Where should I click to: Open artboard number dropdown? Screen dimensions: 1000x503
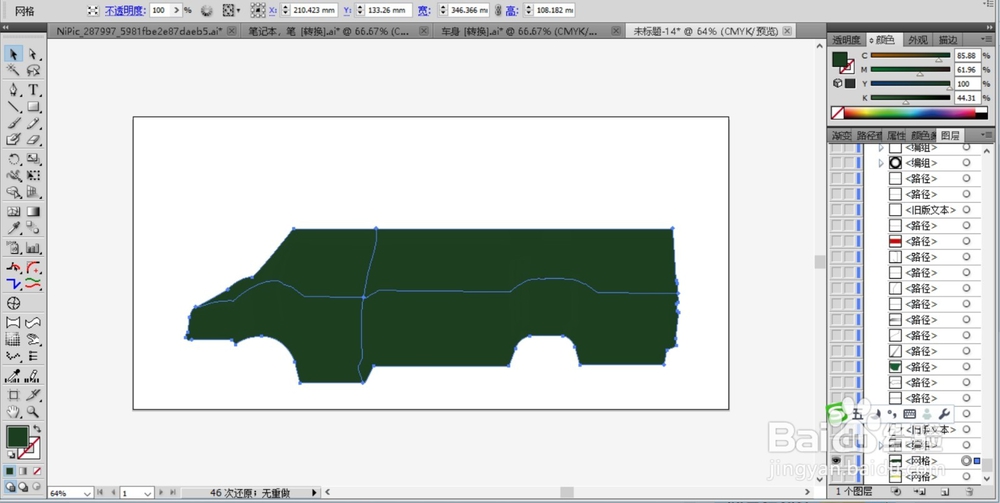147,493
